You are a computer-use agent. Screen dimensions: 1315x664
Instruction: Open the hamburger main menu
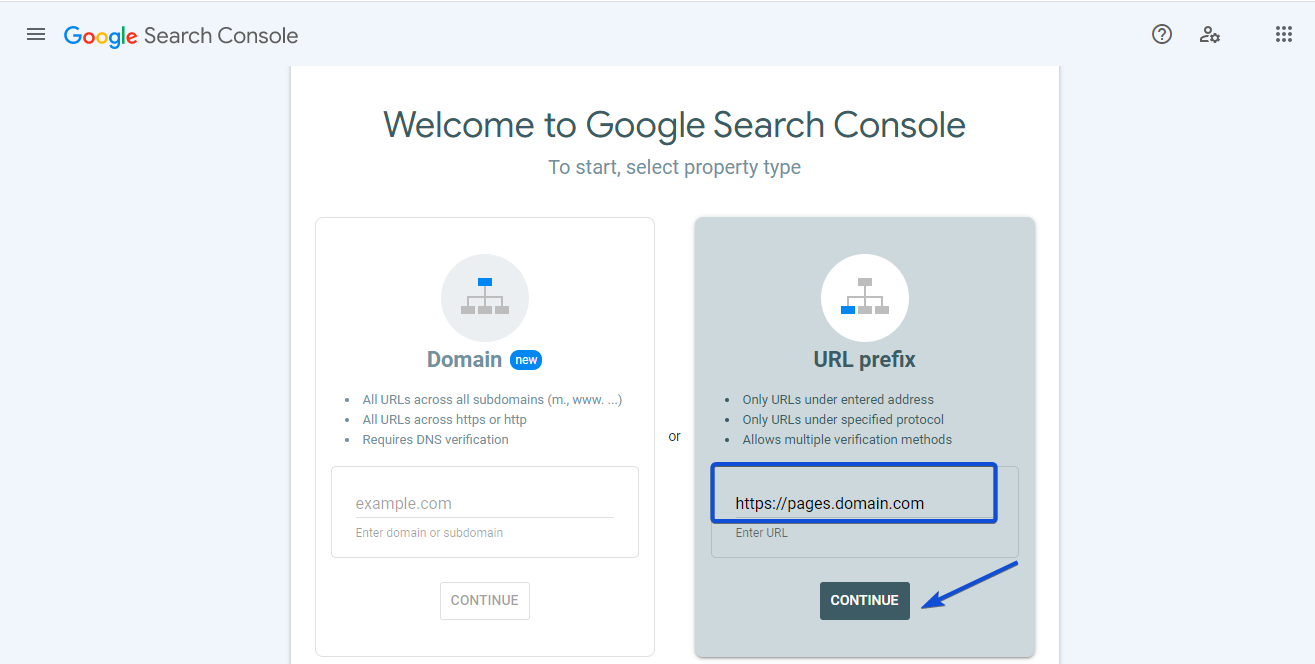[36, 35]
